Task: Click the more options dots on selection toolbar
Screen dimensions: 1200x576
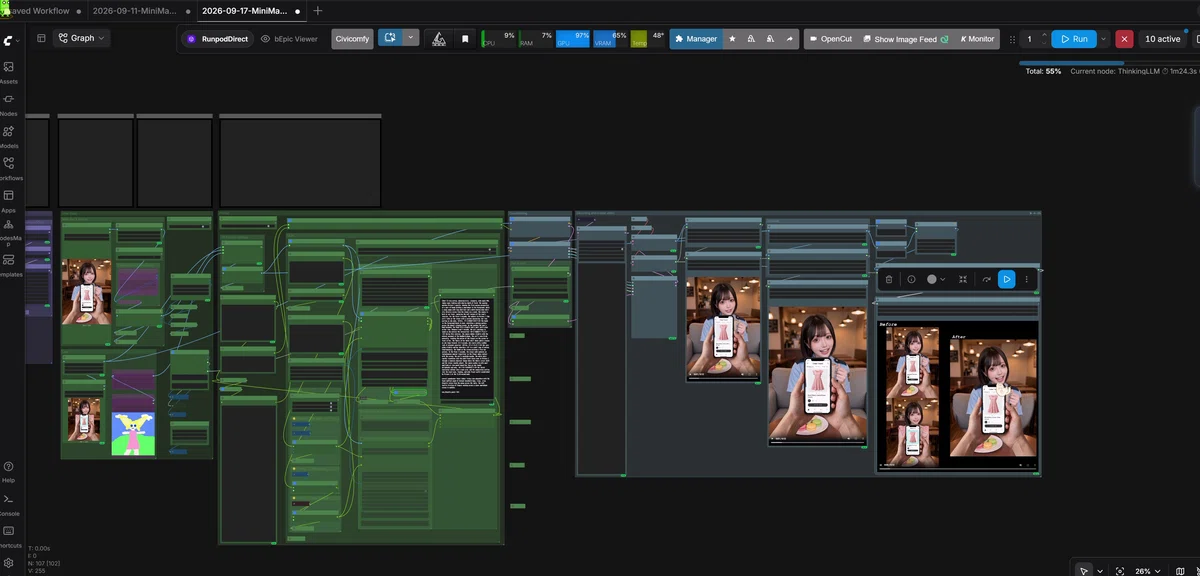Action: pyautogui.click(x=1027, y=279)
